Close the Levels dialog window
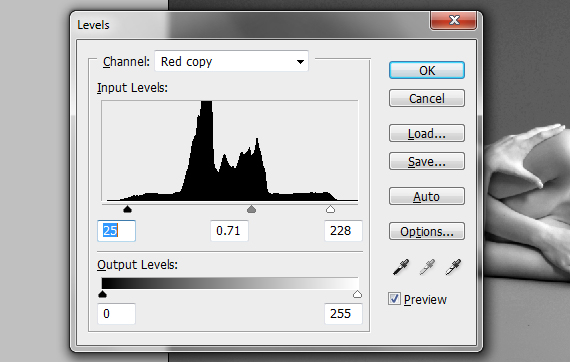The image size is (570, 362). coord(454,20)
